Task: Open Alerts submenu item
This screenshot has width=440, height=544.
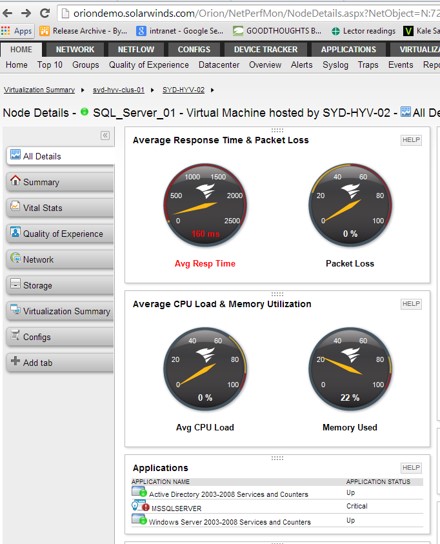Action: coord(302,65)
